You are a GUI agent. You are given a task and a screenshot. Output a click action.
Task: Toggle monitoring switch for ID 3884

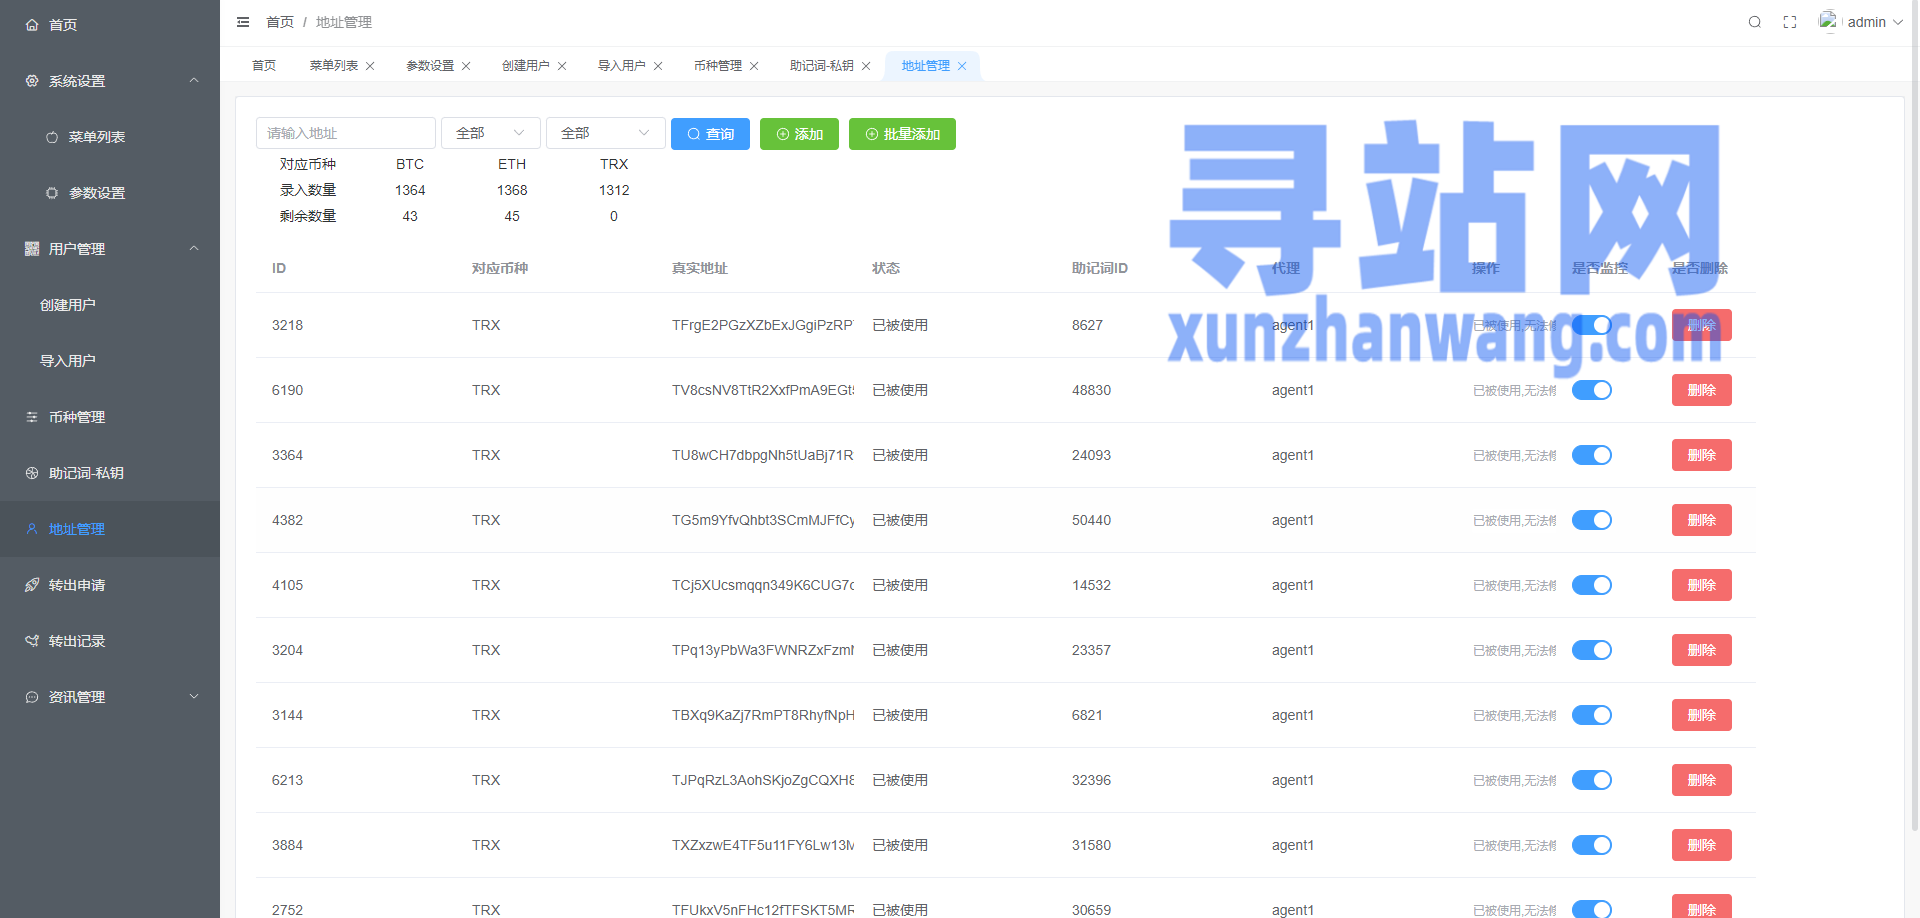click(x=1592, y=845)
